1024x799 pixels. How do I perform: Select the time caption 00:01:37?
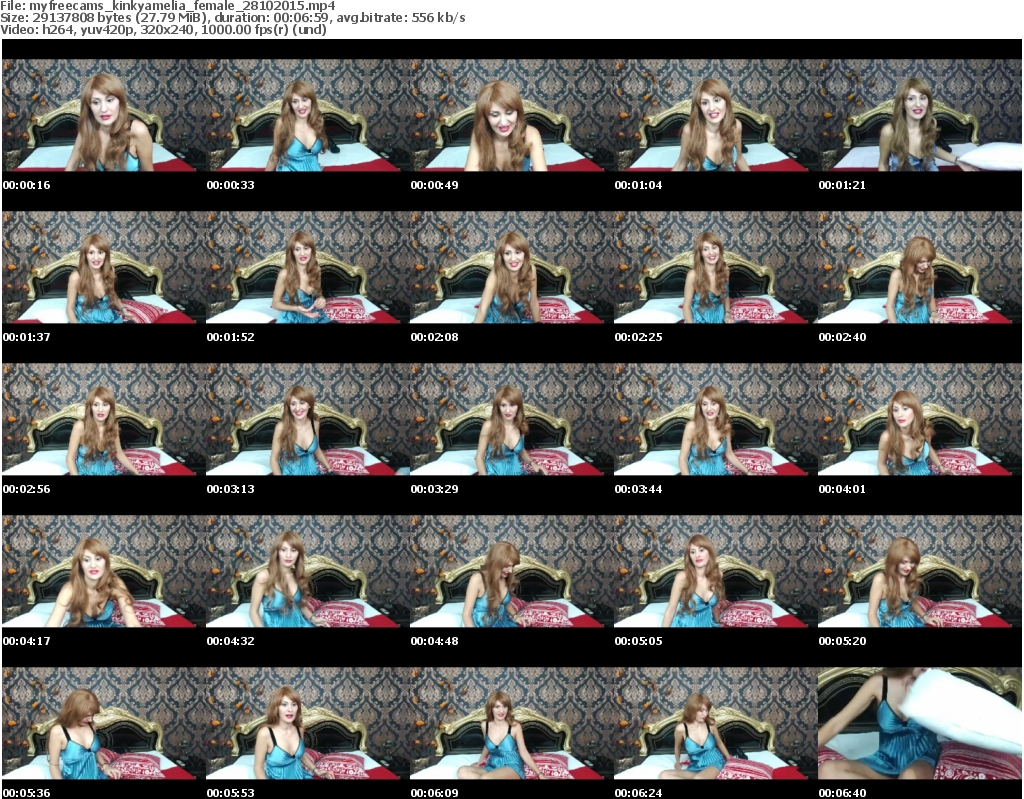(26, 337)
